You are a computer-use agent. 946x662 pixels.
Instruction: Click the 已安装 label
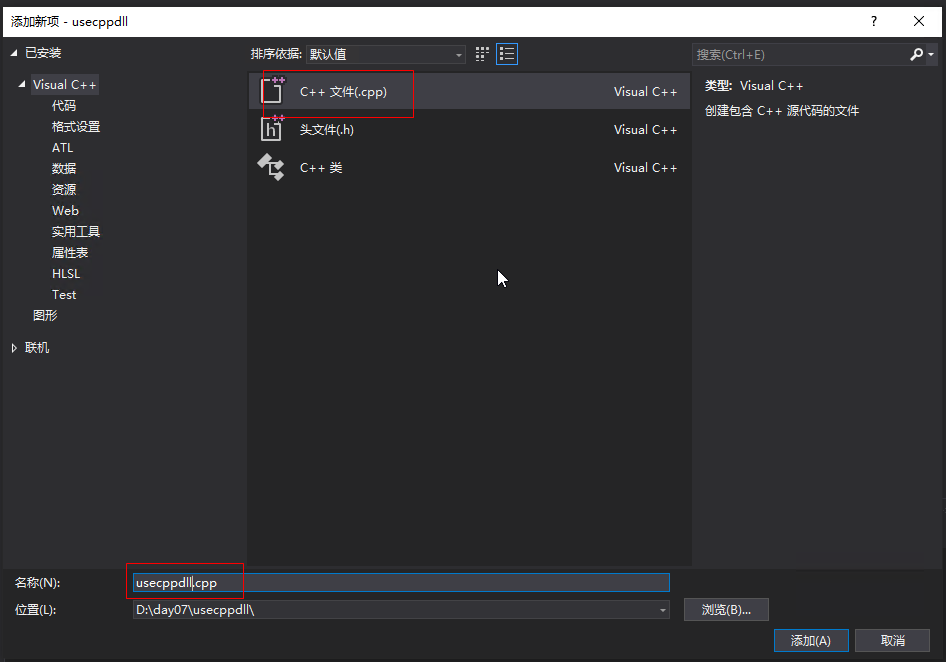pyautogui.click(x=43, y=53)
